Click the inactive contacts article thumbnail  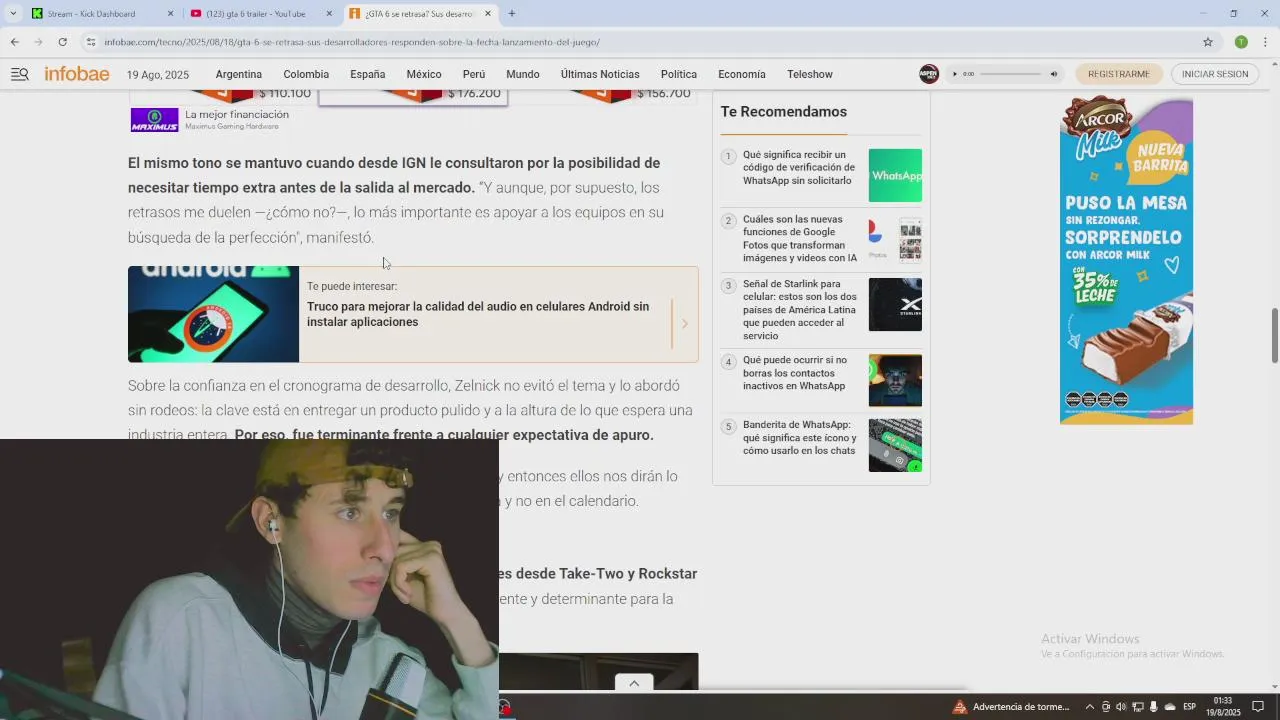895,380
